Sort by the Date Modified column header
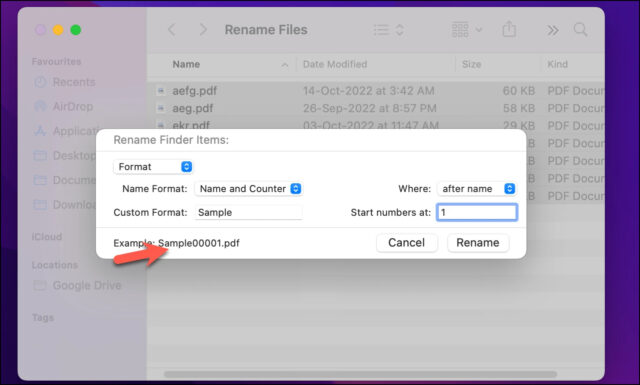This screenshot has height=385, width=640. click(x=335, y=64)
